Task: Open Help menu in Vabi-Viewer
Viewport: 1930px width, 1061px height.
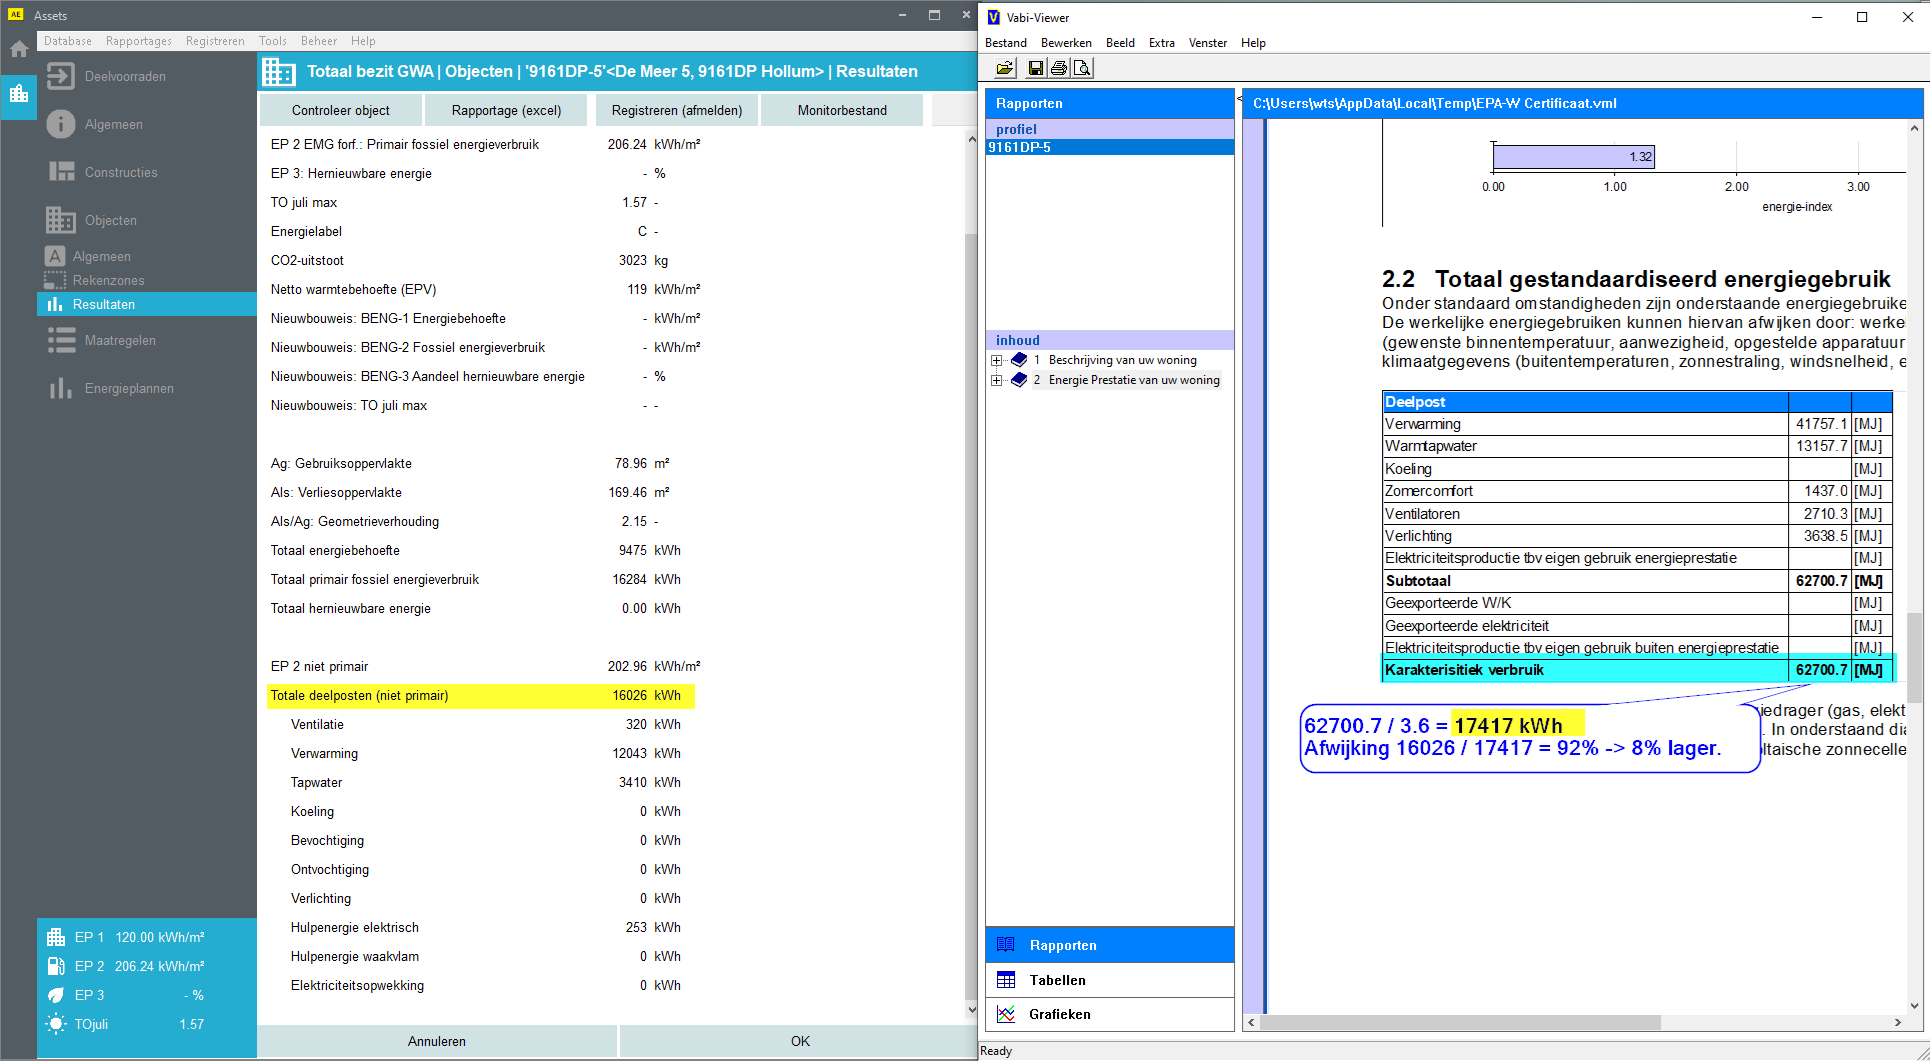Action: [1254, 43]
